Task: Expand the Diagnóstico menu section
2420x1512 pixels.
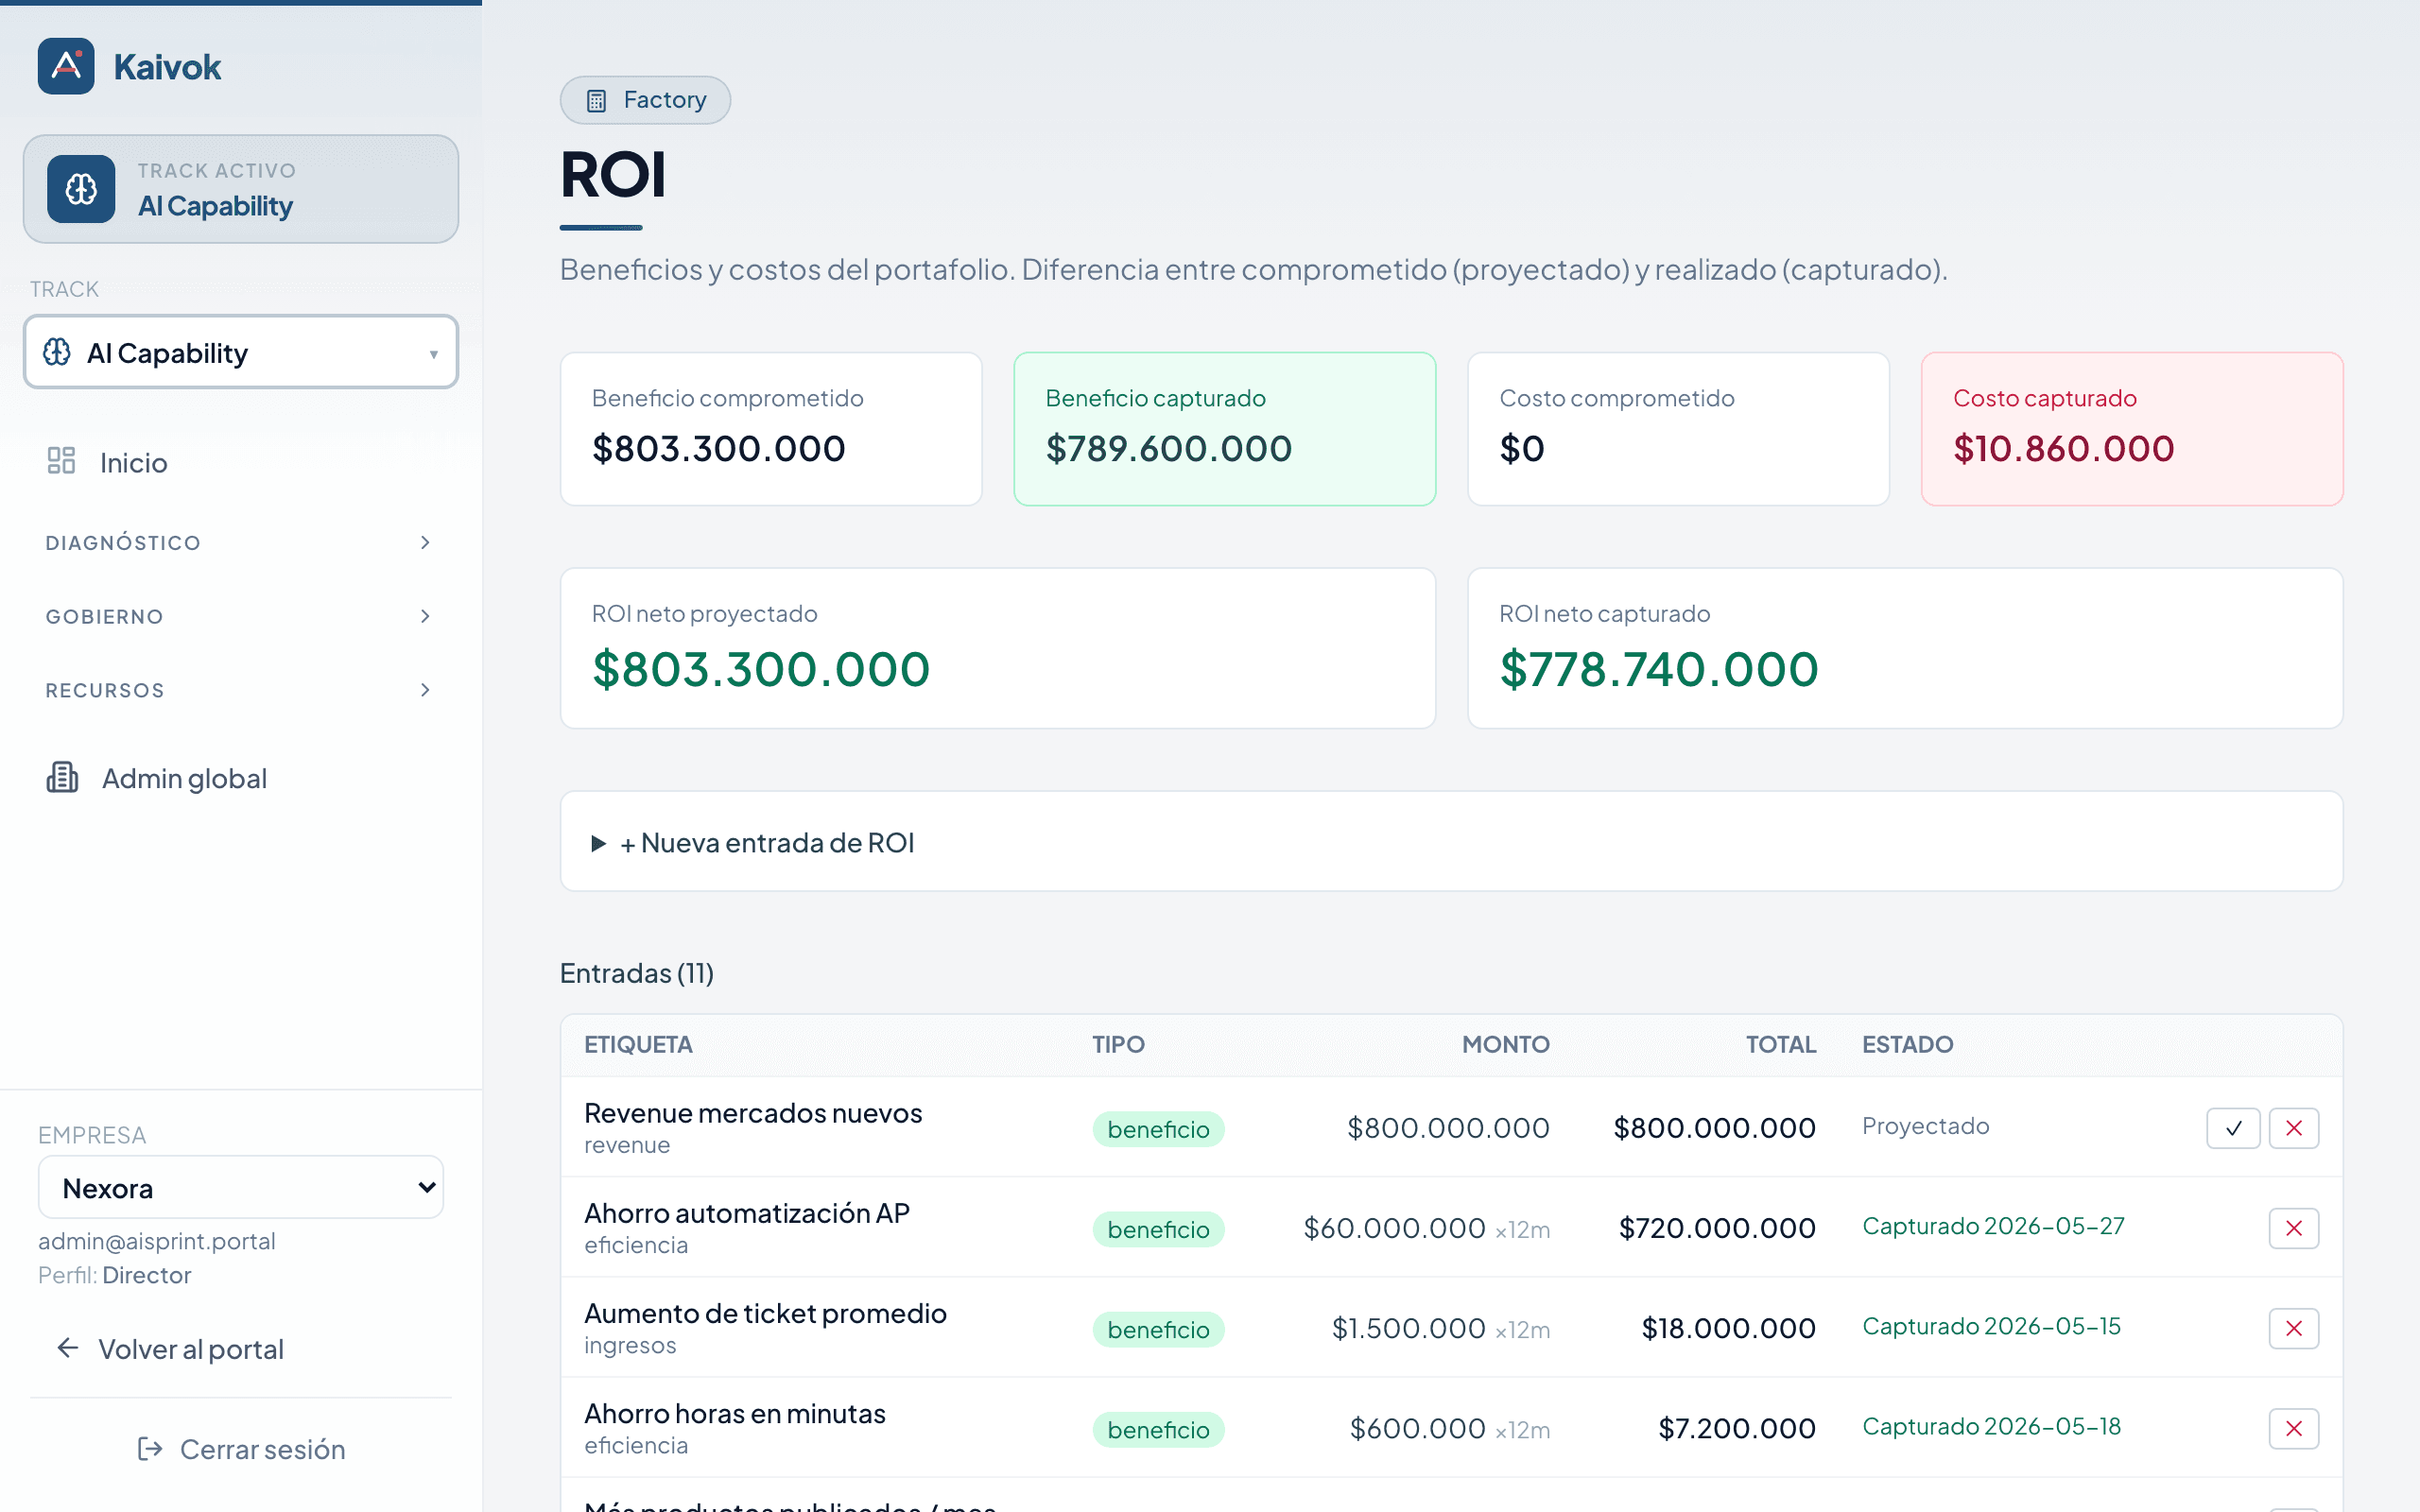Action: tap(240, 542)
